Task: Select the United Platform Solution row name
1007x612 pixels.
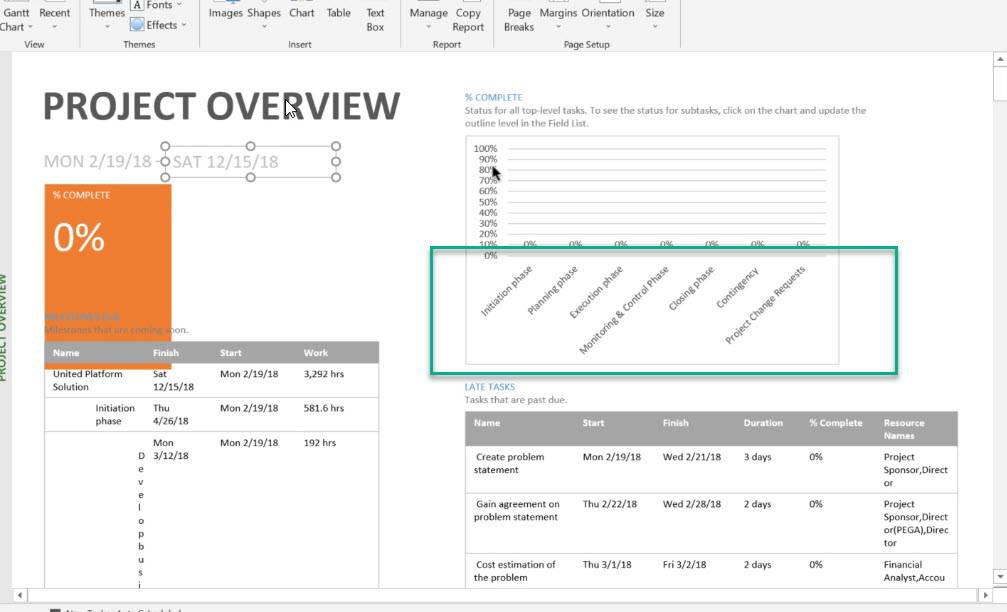Action: 87,380
